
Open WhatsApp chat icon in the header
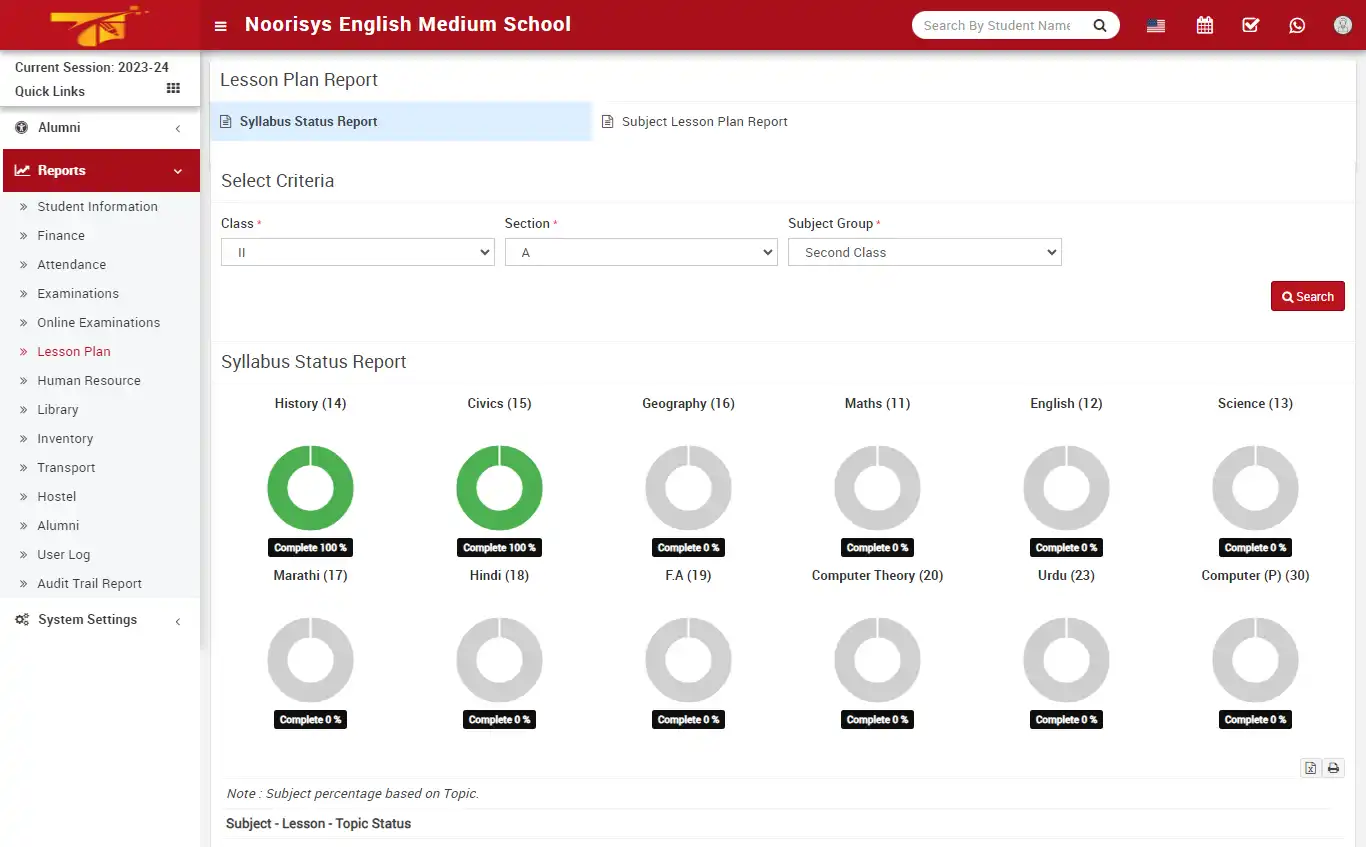1297,24
